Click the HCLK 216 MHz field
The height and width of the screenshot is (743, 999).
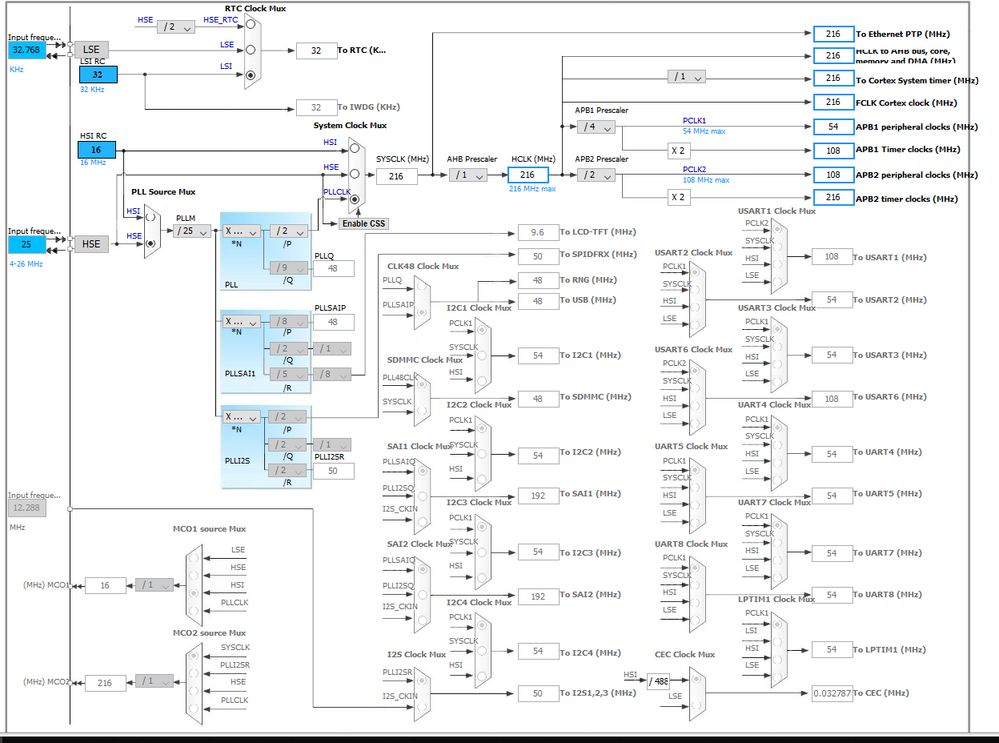pos(528,175)
